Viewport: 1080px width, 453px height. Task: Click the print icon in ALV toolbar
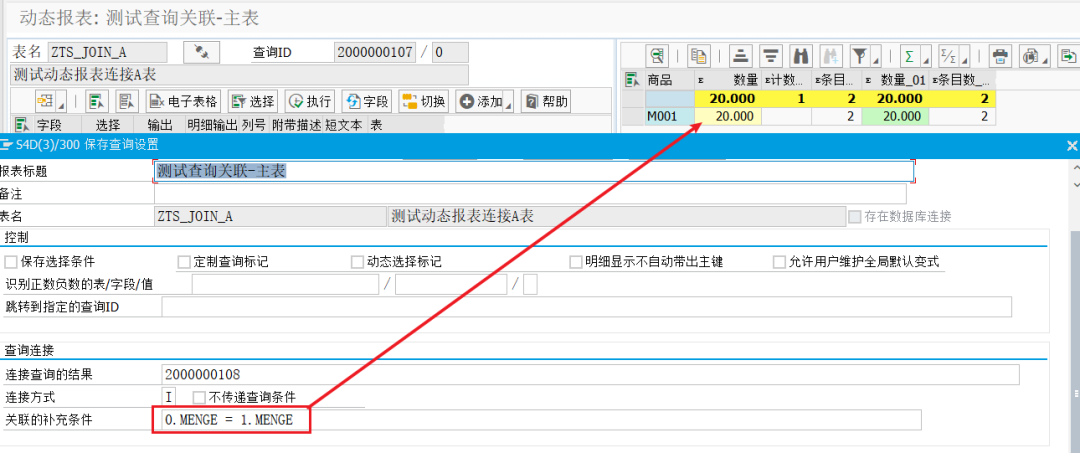tap(1000, 55)
